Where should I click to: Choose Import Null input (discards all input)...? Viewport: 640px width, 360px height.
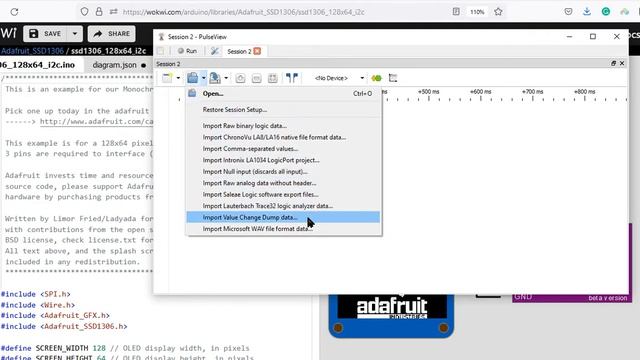(283, 171)
